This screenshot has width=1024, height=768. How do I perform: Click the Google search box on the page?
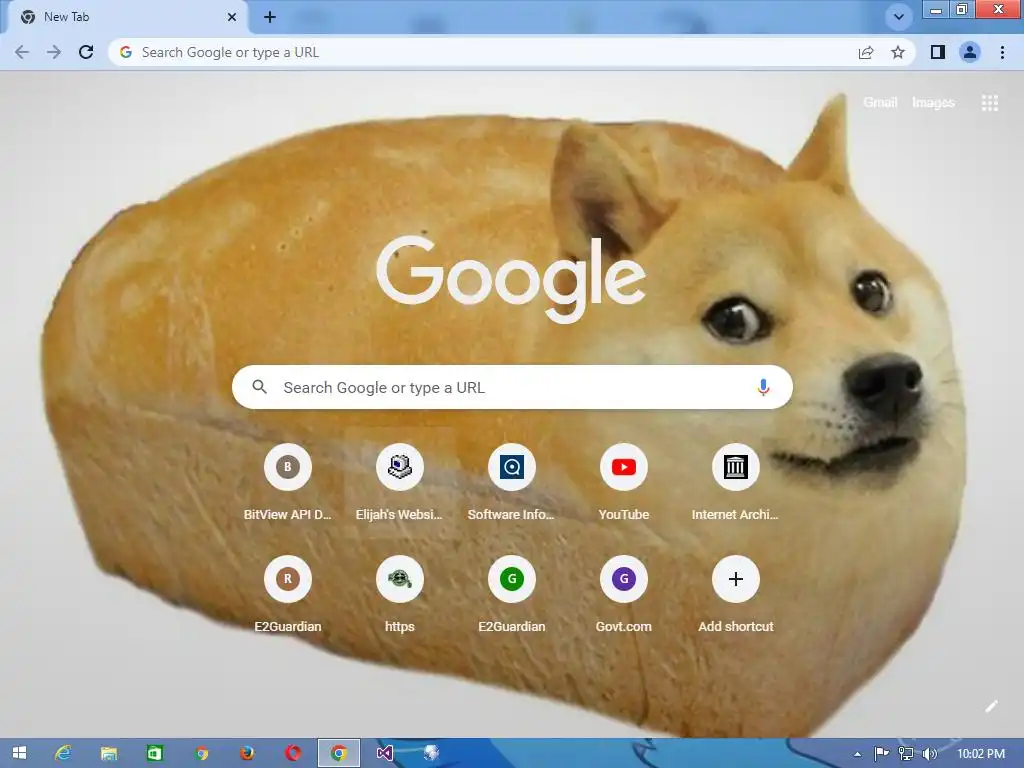[x=512, y=387]
